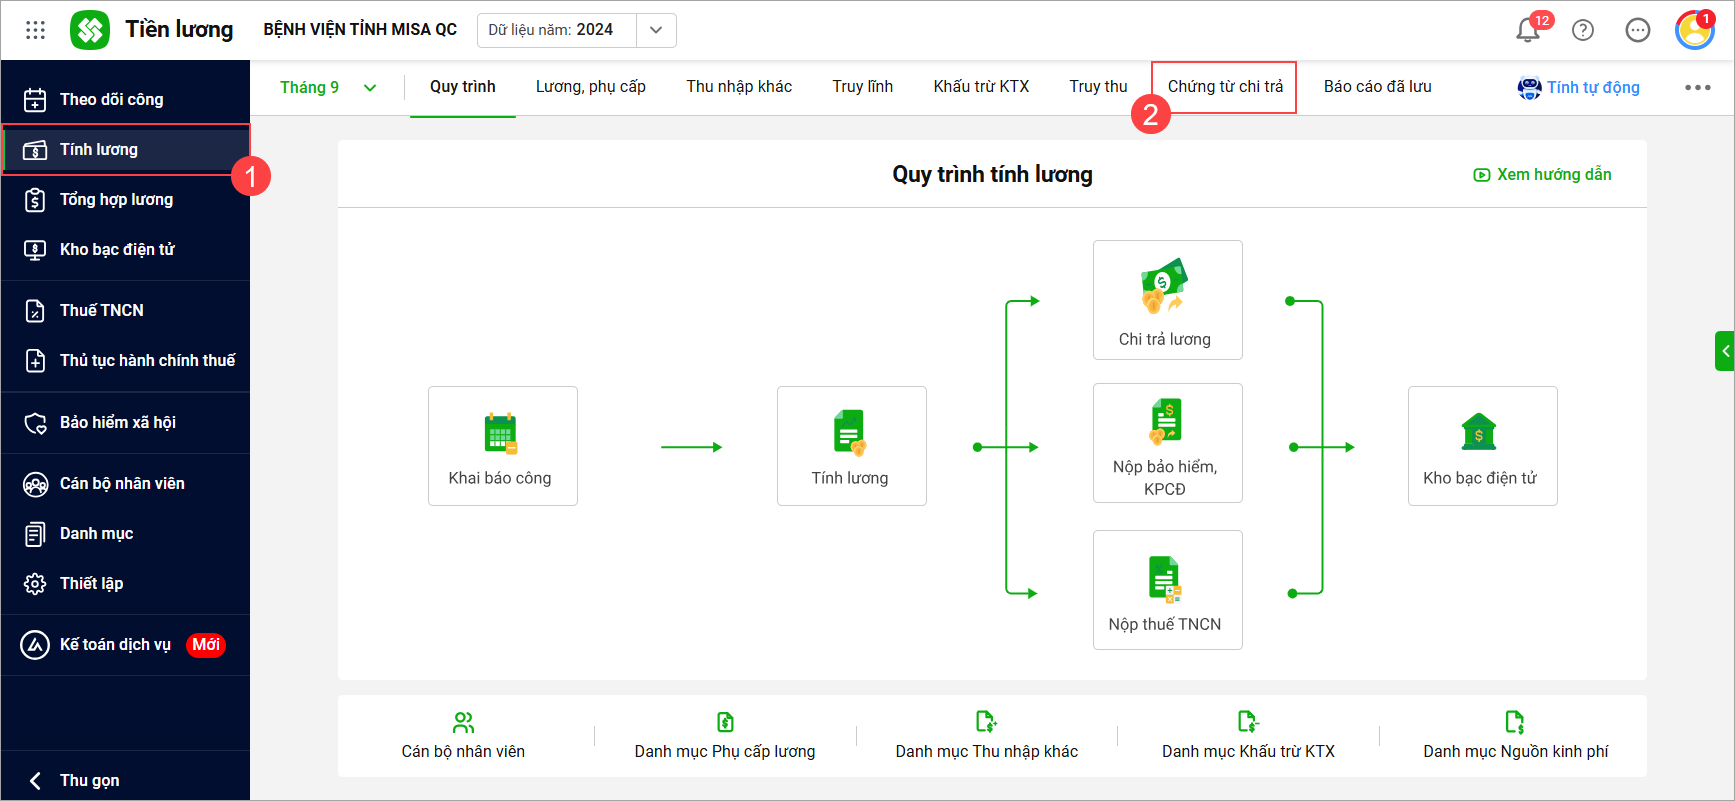Click the Thiết lập gear icon
This screenshot has width=1735, height=801.
[x=35, y=584]
